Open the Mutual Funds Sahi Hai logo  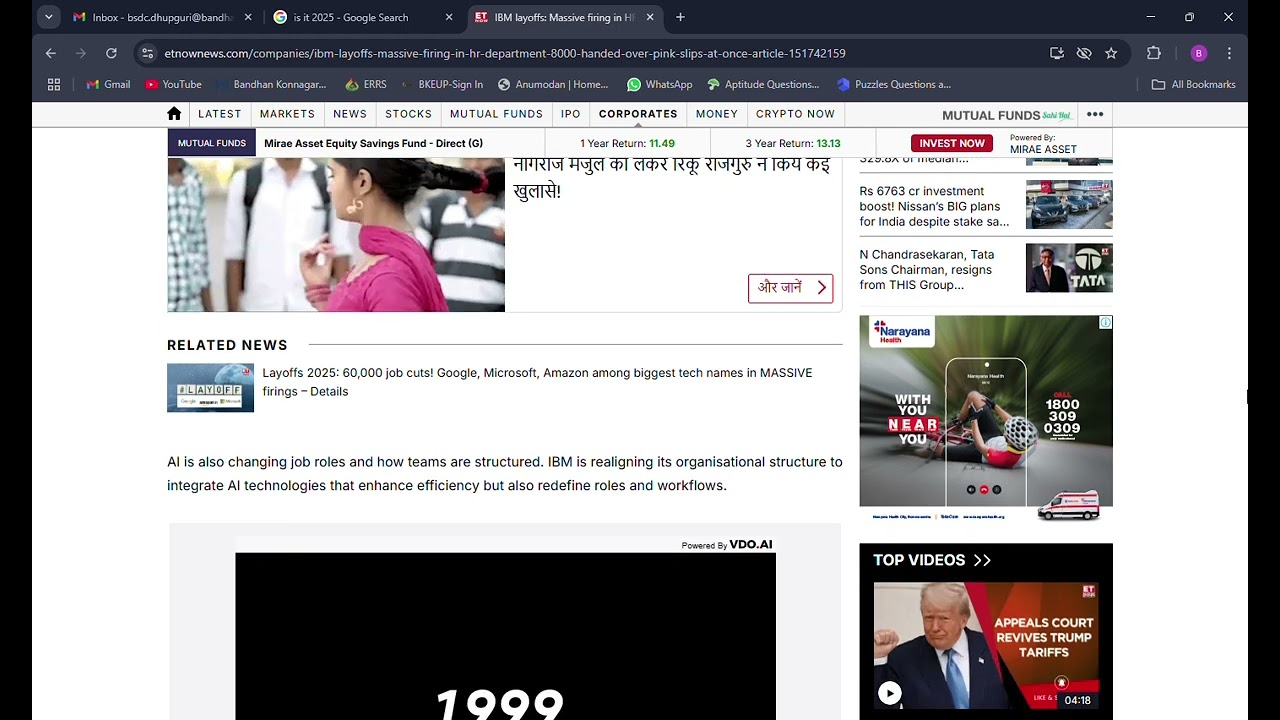click(1006, 115)
